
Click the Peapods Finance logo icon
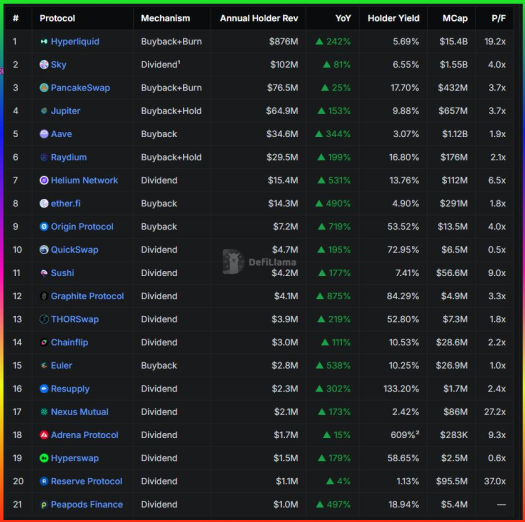click(44, 505)
